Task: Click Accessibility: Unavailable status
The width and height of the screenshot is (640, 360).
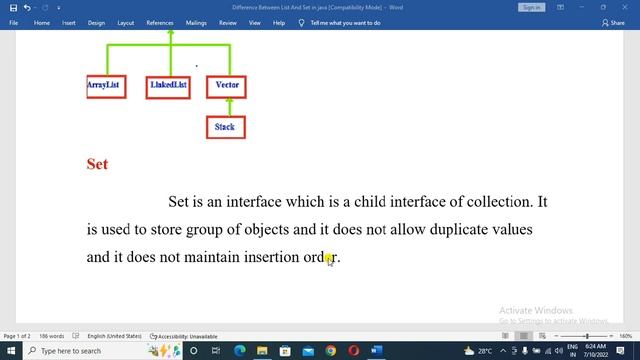Action: pos(184,336)
